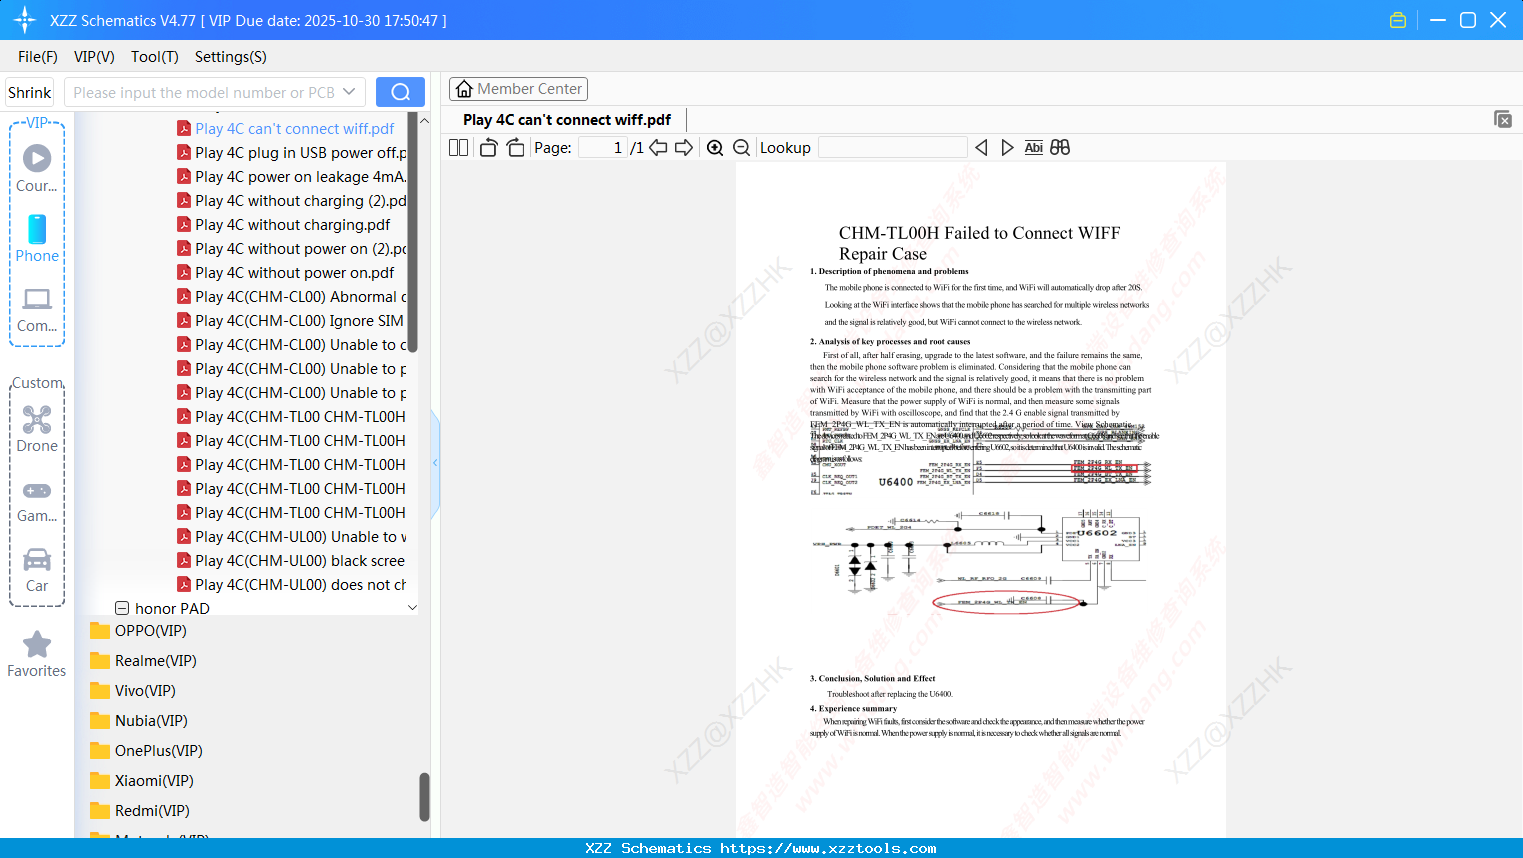Viewport: 1523px width, 858px height.
Task: Jump to next lookup result triangle
Action: [x=1007, y=148]
